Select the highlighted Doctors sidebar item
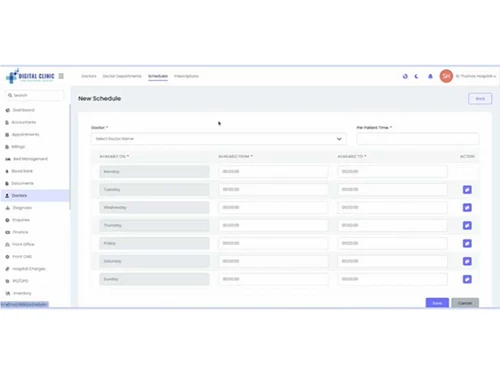Screen dimensions: 500x375 coord(35,196)
